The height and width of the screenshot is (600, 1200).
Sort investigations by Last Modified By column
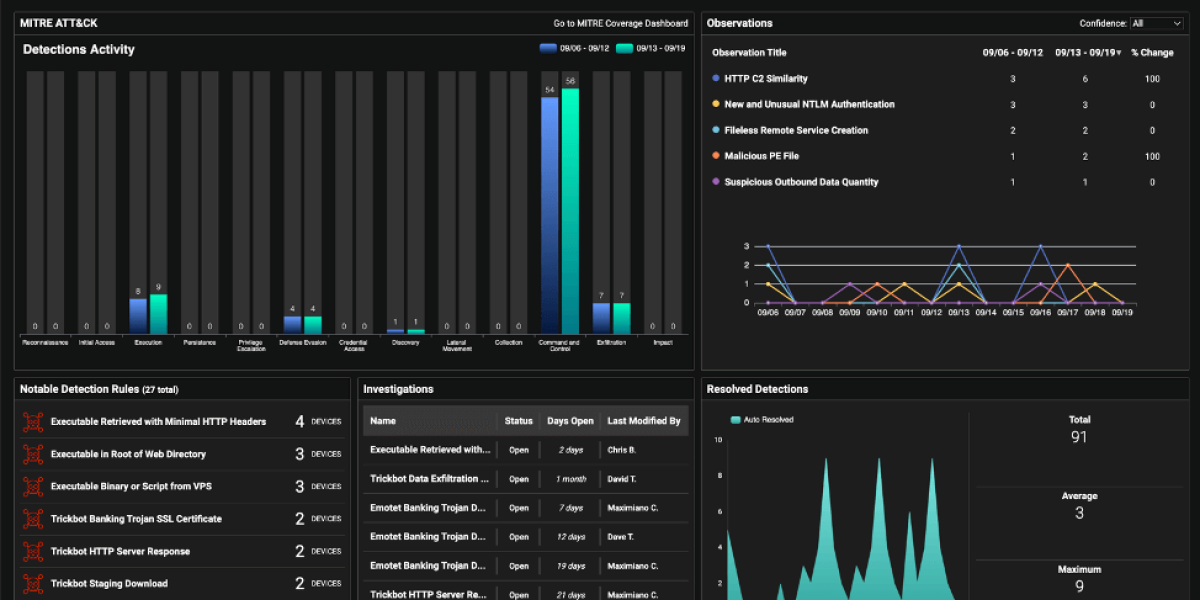(644, 421)
